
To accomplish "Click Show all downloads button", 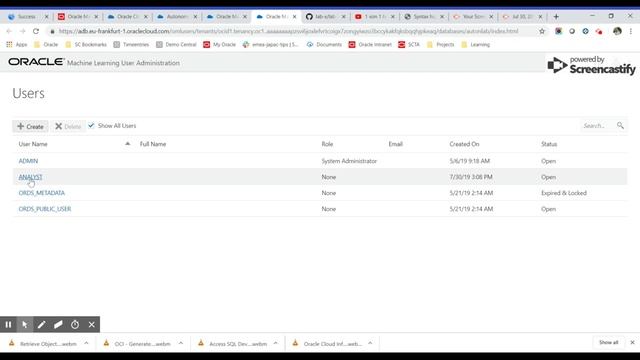I will point(608,342).
